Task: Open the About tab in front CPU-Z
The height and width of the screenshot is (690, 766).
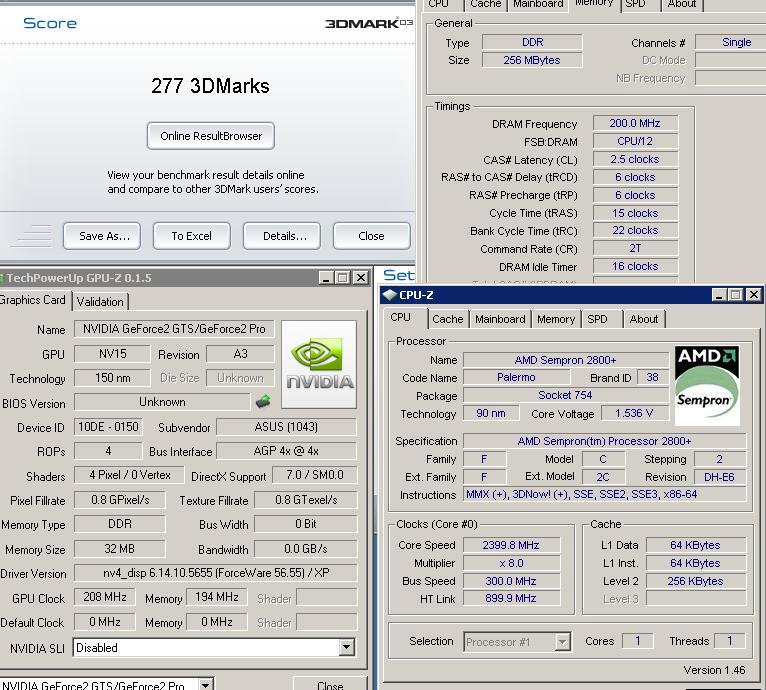Action: 643,319
